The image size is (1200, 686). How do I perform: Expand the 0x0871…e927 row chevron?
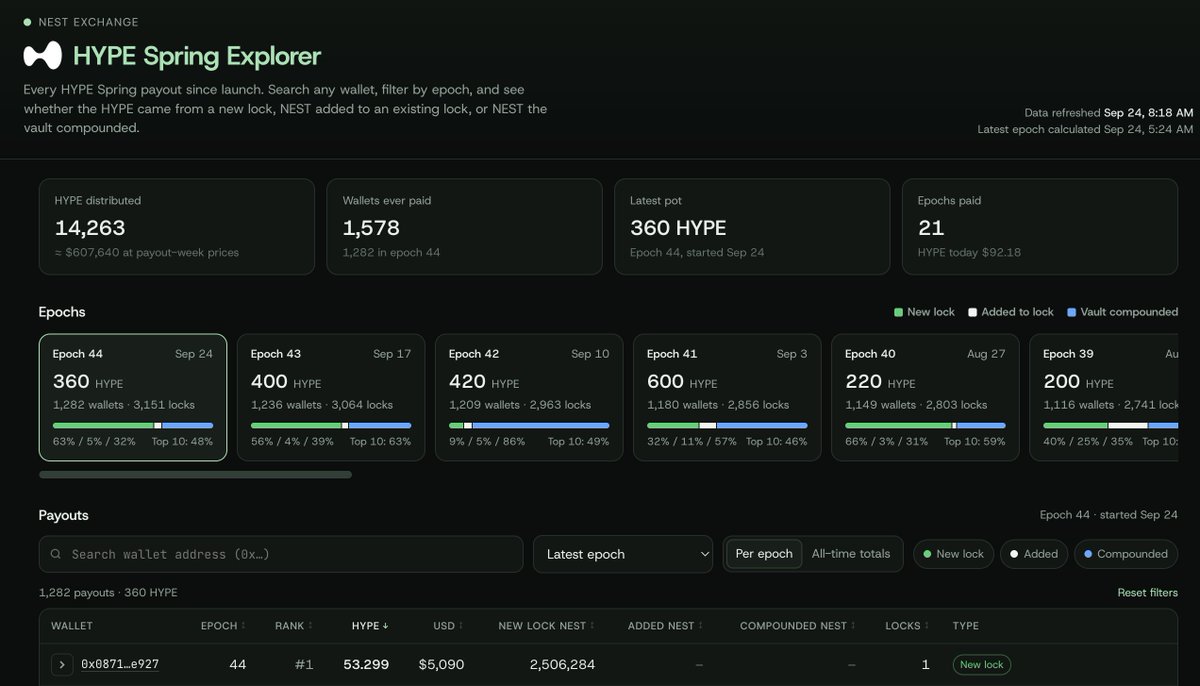tap(62, 664)
